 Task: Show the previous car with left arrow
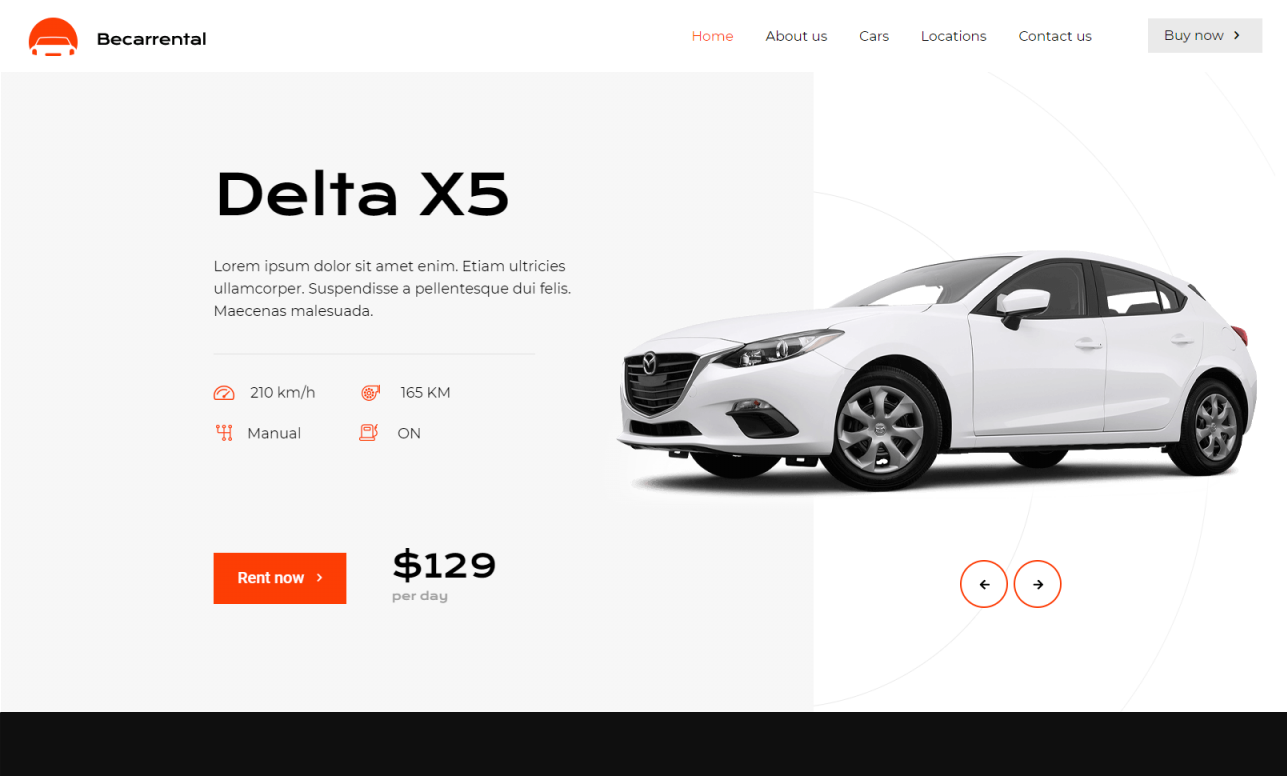pyautogui.click(x=984, y=584)
